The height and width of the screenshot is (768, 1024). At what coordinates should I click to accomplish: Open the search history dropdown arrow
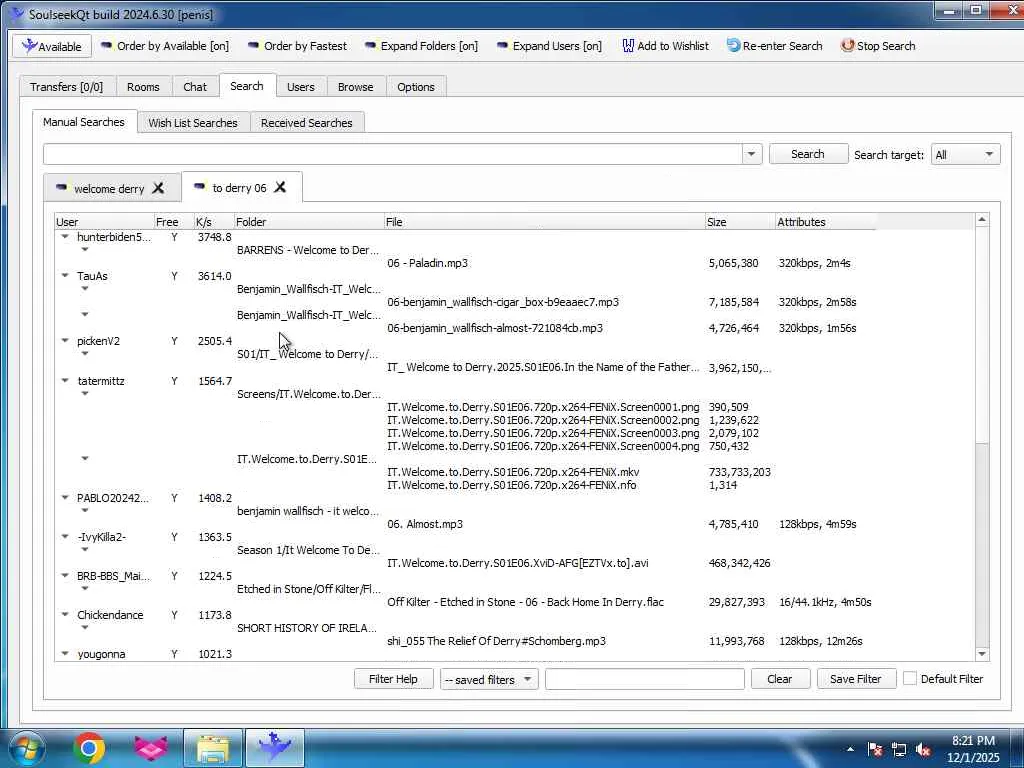pos(751,154)
